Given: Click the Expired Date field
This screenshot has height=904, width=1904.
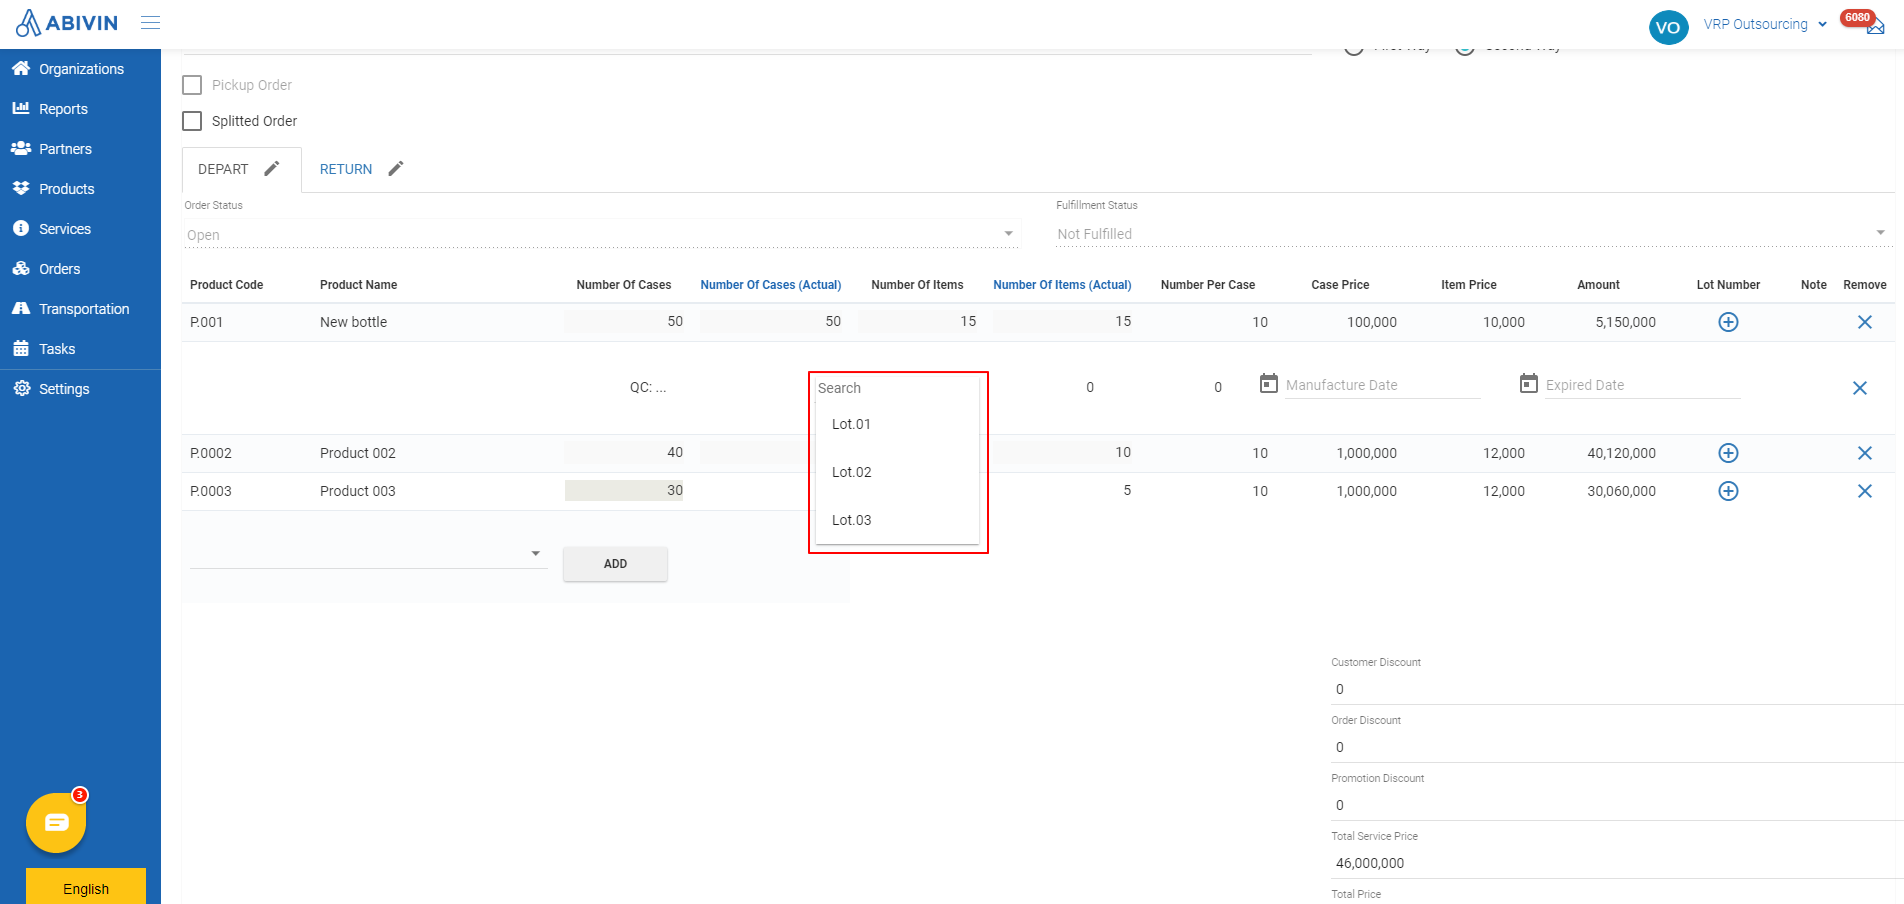Looking at the screenshot, I should pyautogui.click(x=1642, y=385).
